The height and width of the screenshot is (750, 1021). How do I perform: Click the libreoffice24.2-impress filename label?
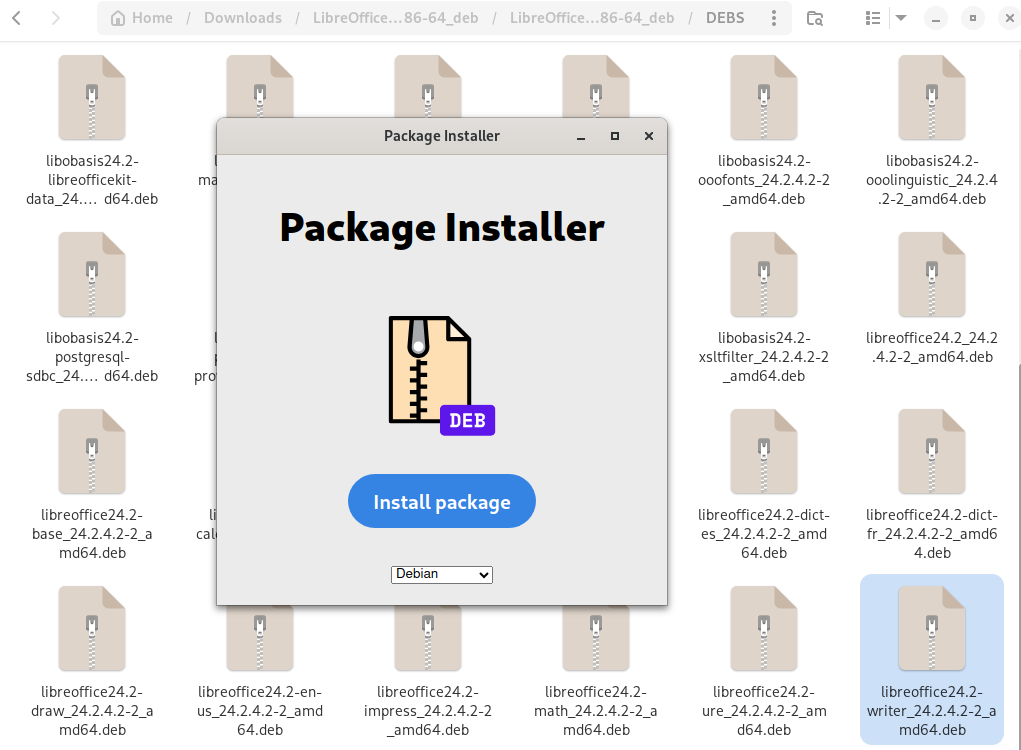coord(428,712)
